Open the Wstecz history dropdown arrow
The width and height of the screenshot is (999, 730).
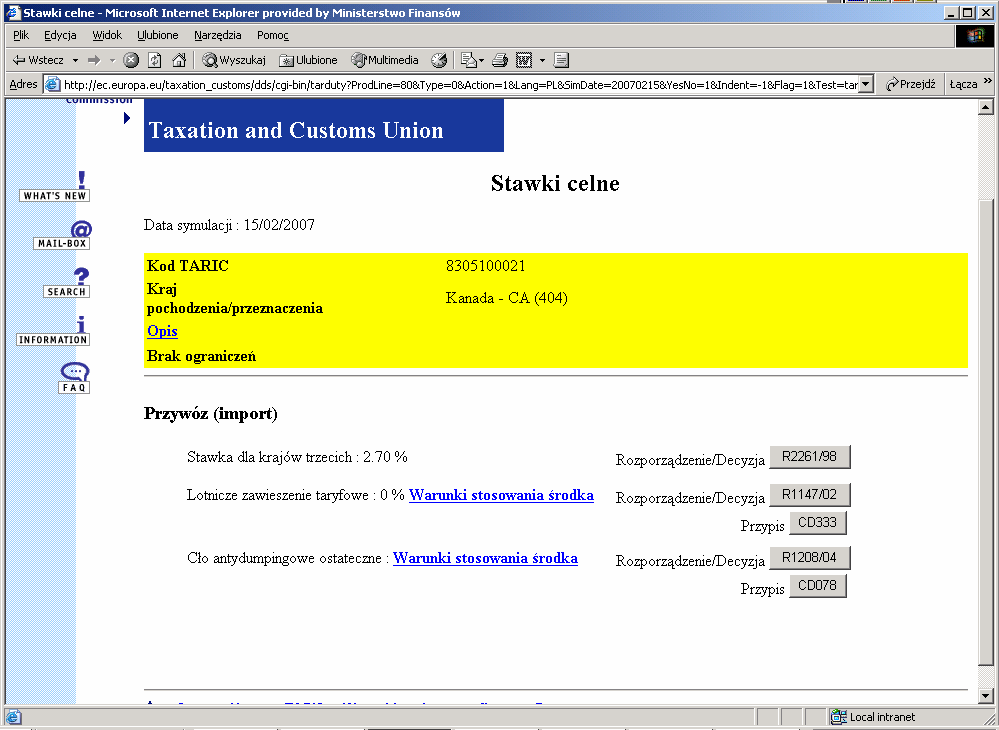75,60
